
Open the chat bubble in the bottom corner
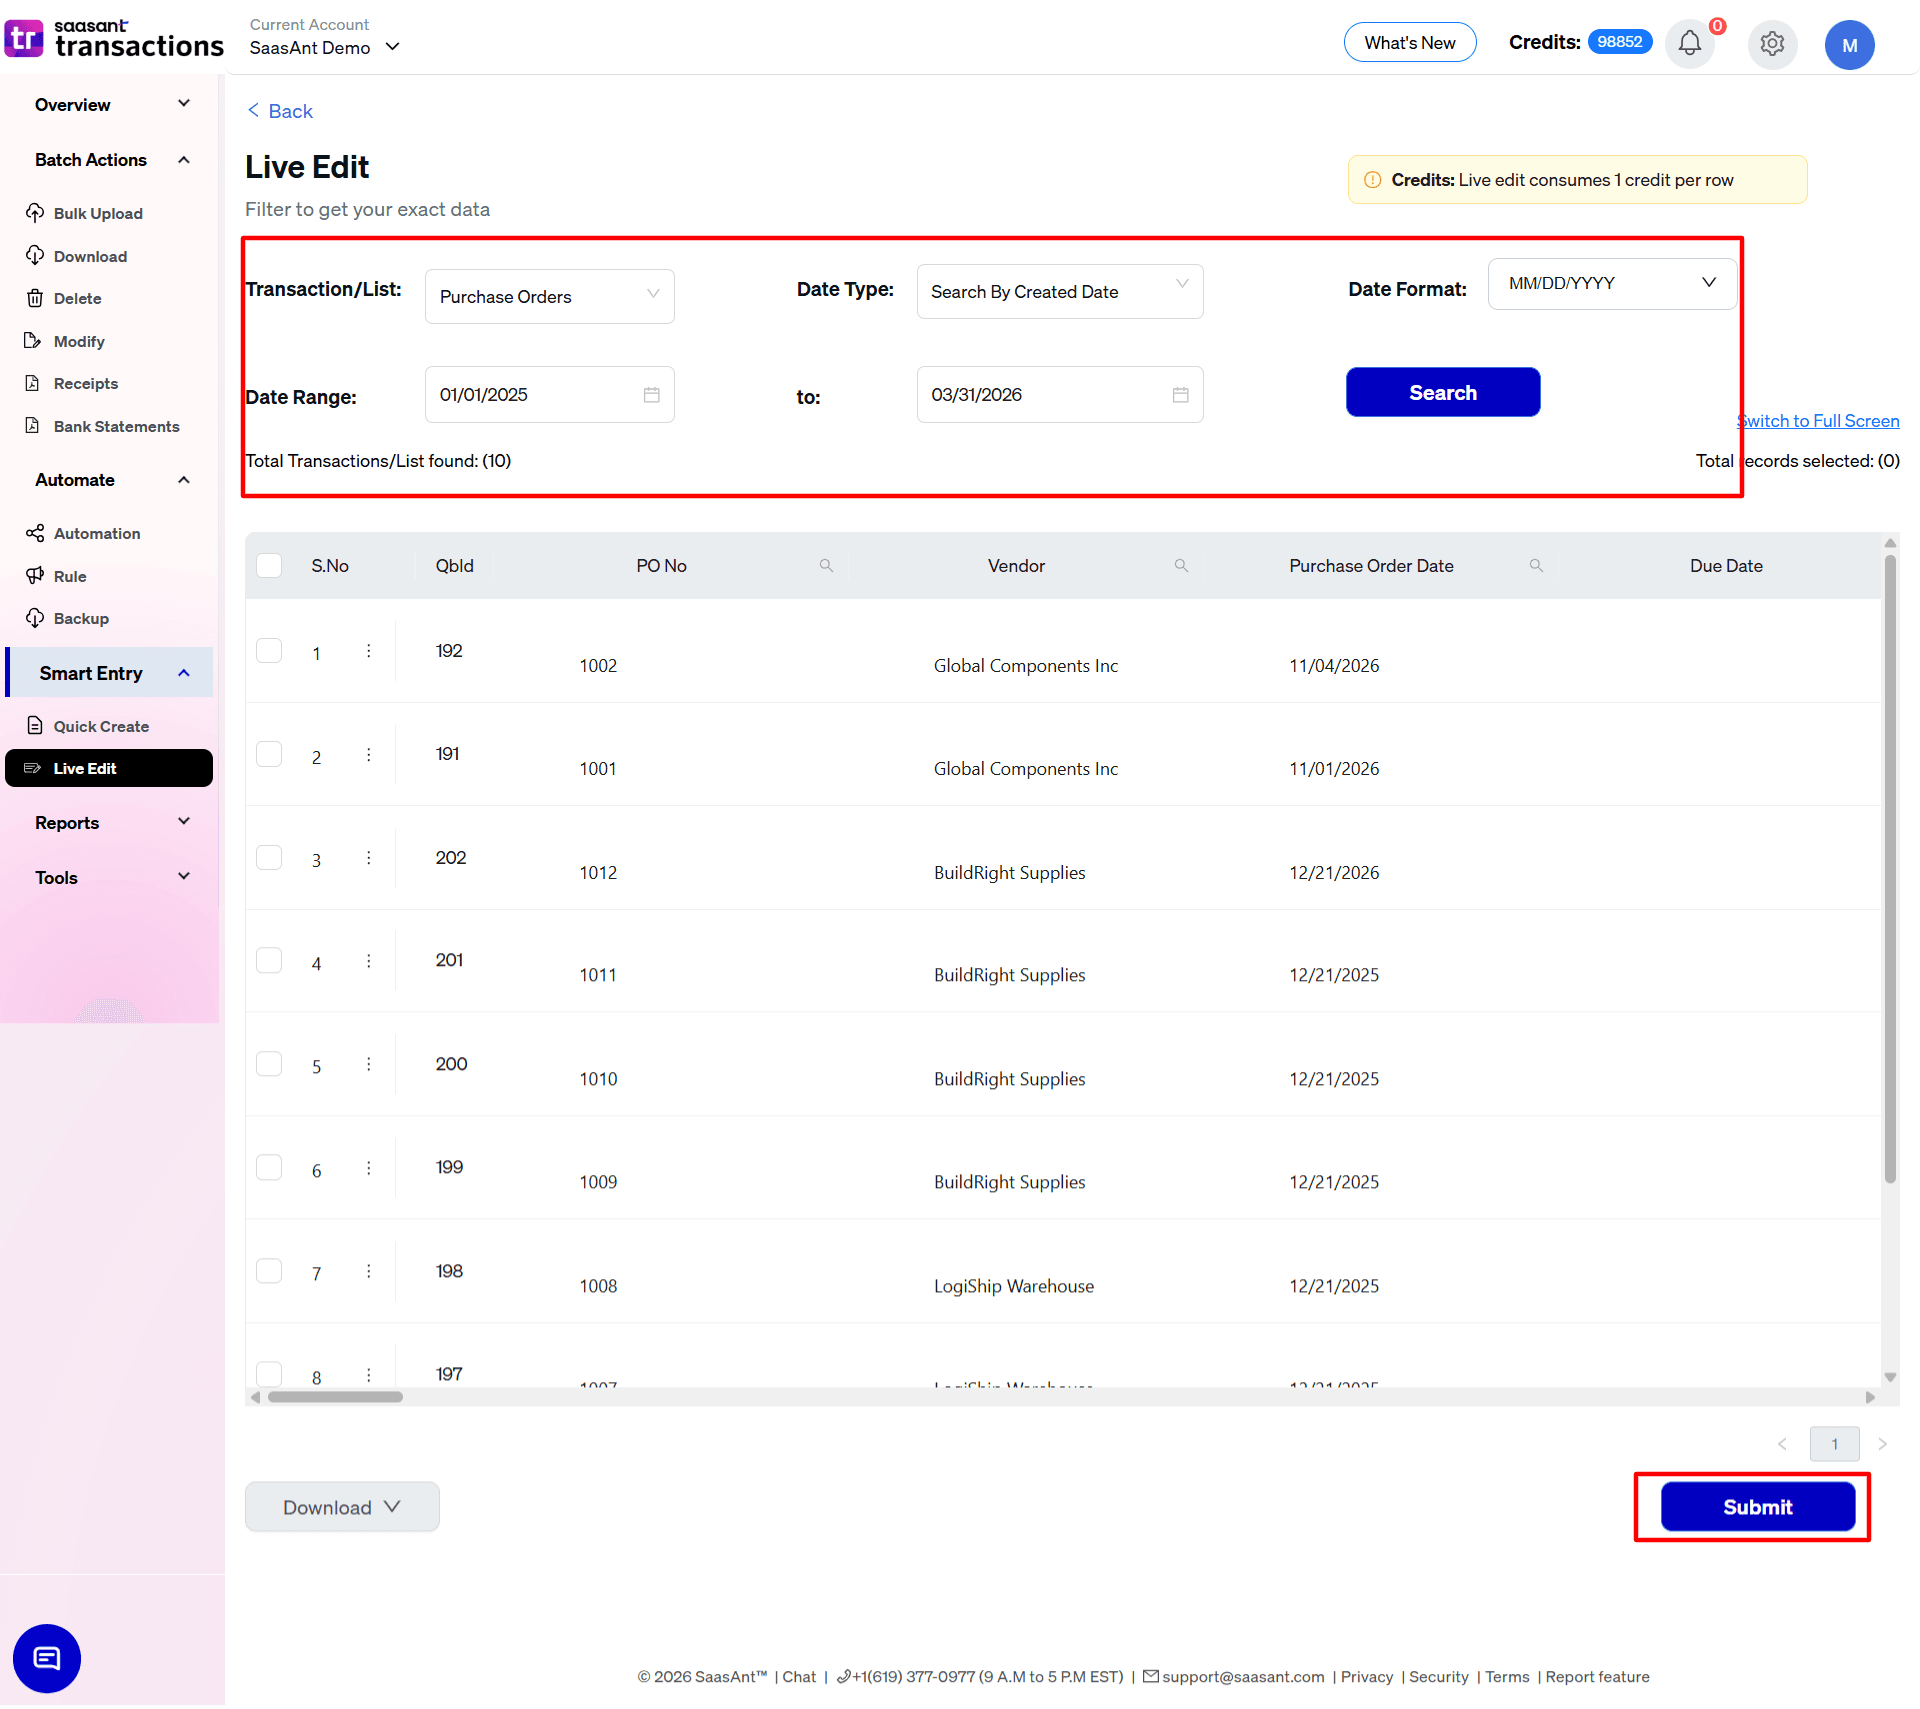pyautogui.click(x=46, y=1658)
